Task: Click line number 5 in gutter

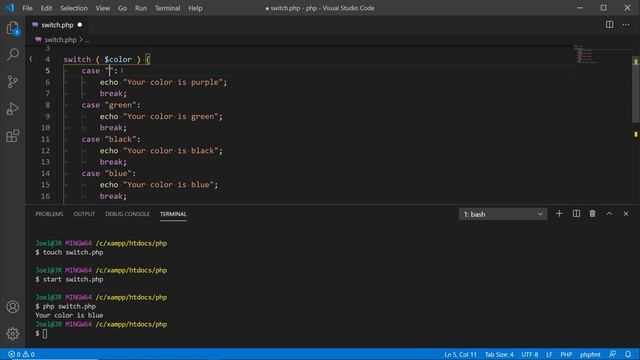Action: 48,71
